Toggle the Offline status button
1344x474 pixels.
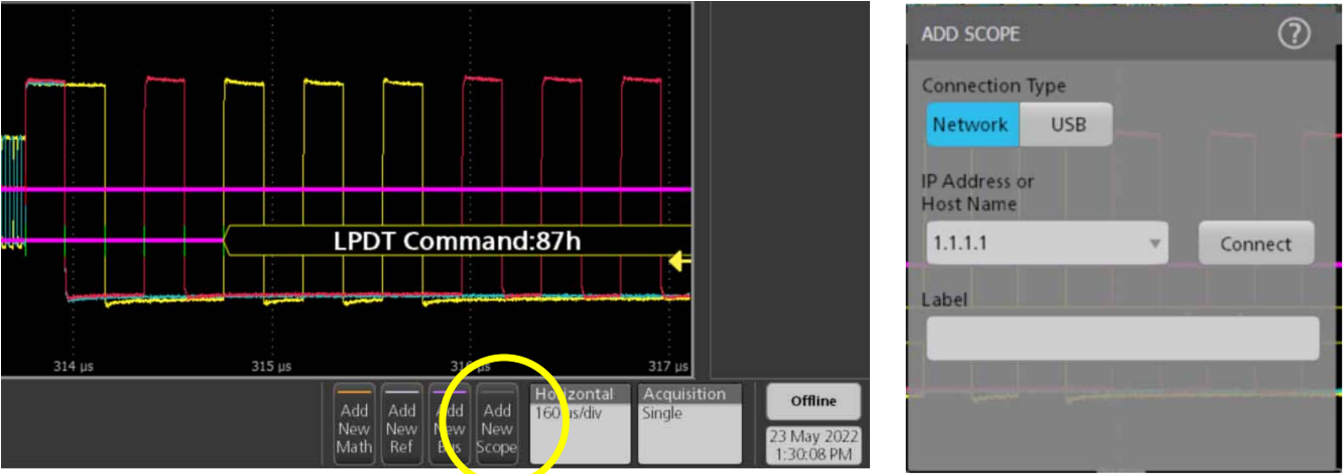pyautogui.click(x=813, y=401)
